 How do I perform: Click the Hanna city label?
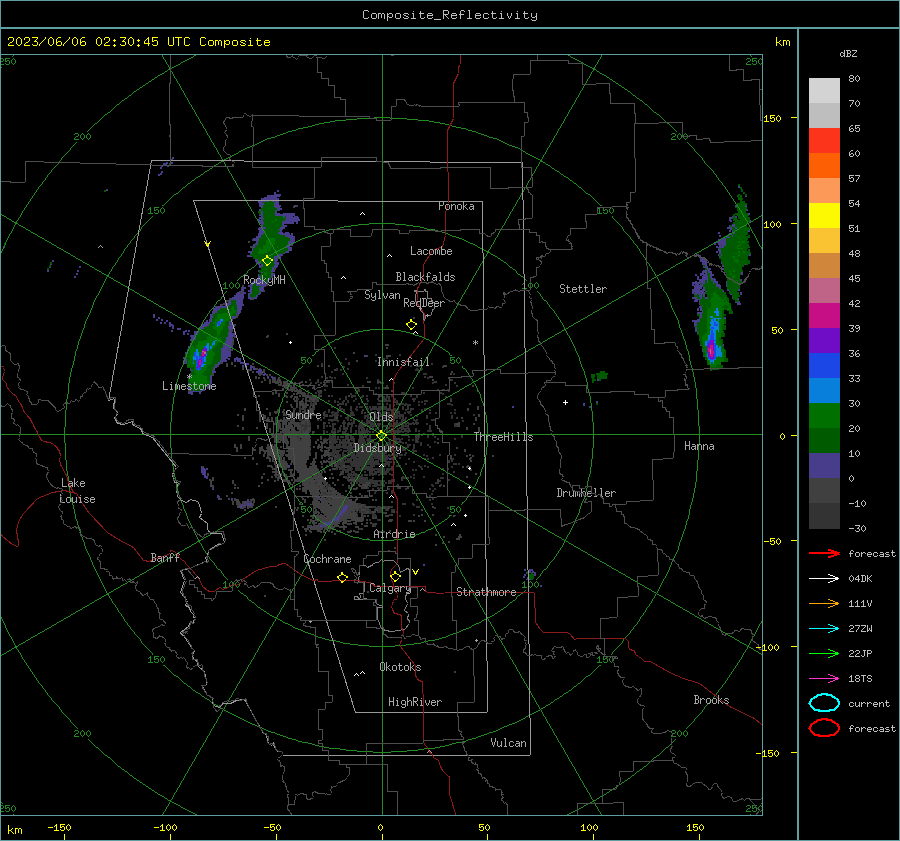click(699, 446)
